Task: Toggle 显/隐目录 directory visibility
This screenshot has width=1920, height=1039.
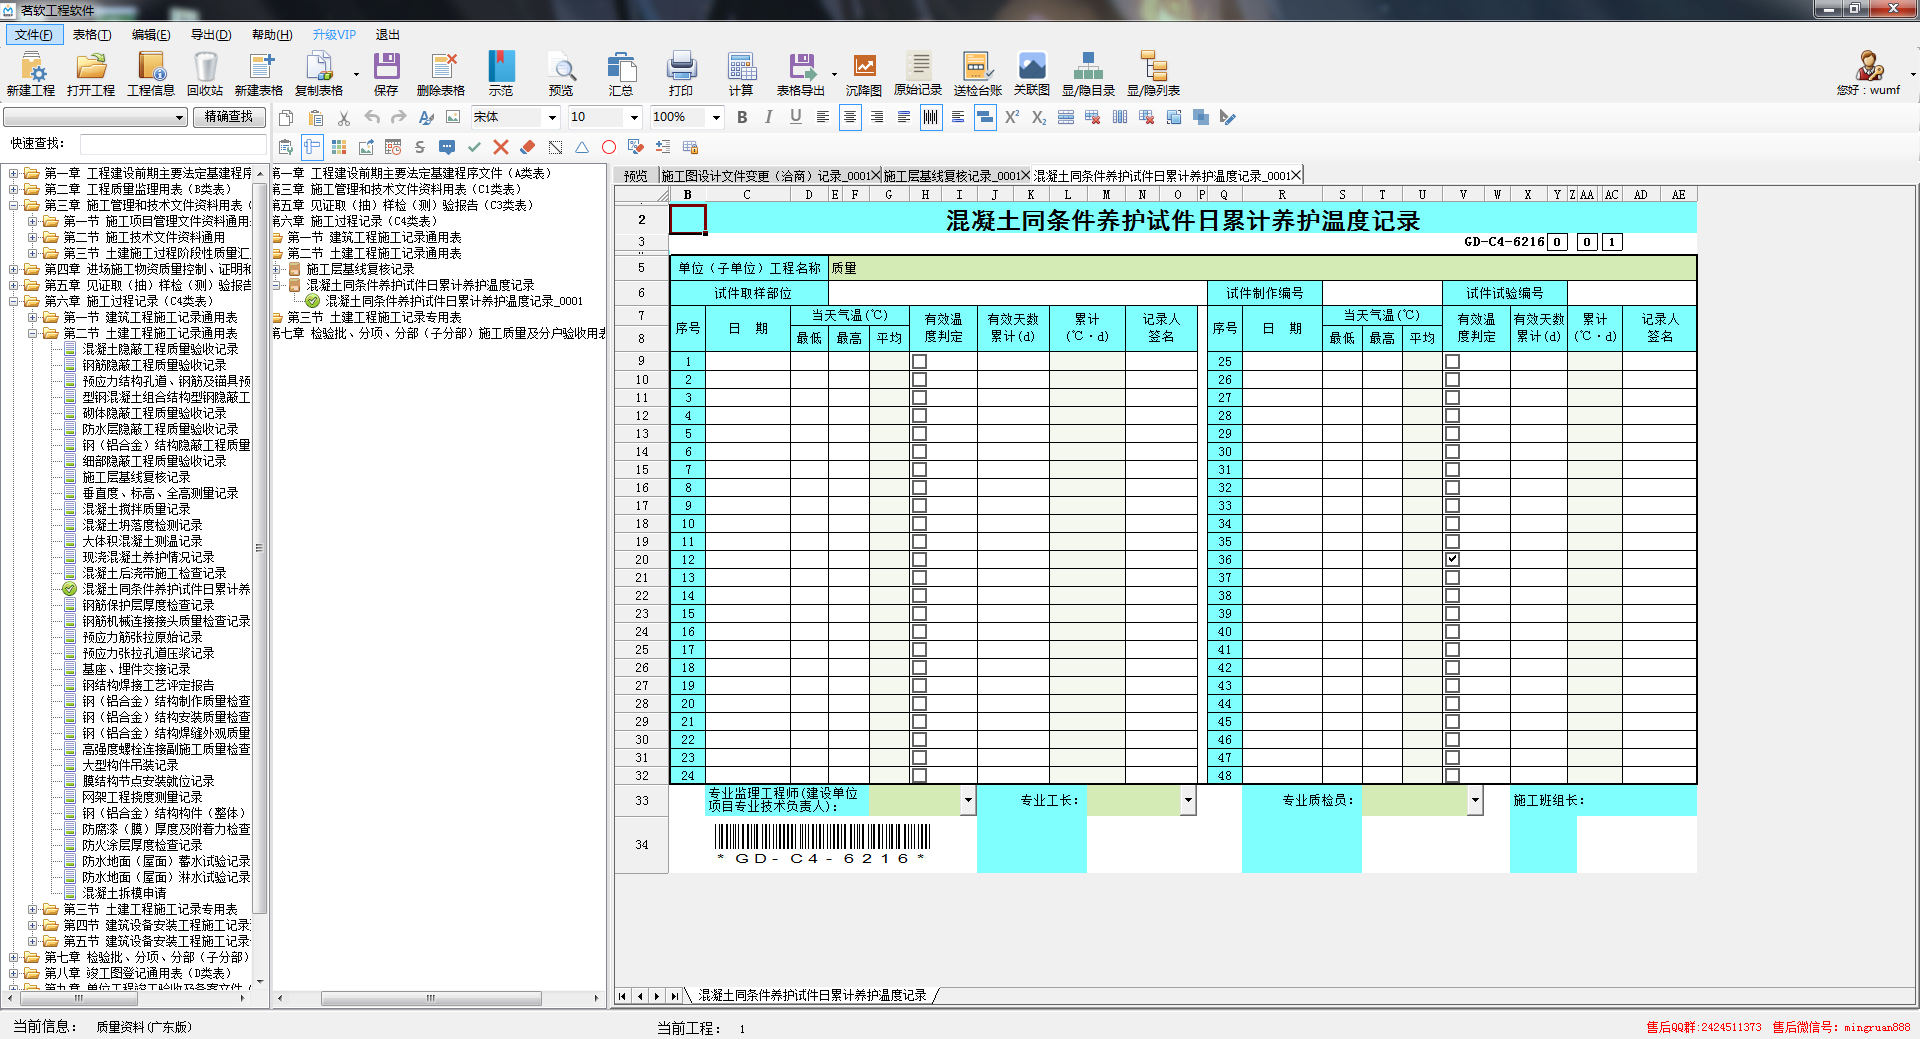Action: pyautogui.click(x=1088, y=73)
